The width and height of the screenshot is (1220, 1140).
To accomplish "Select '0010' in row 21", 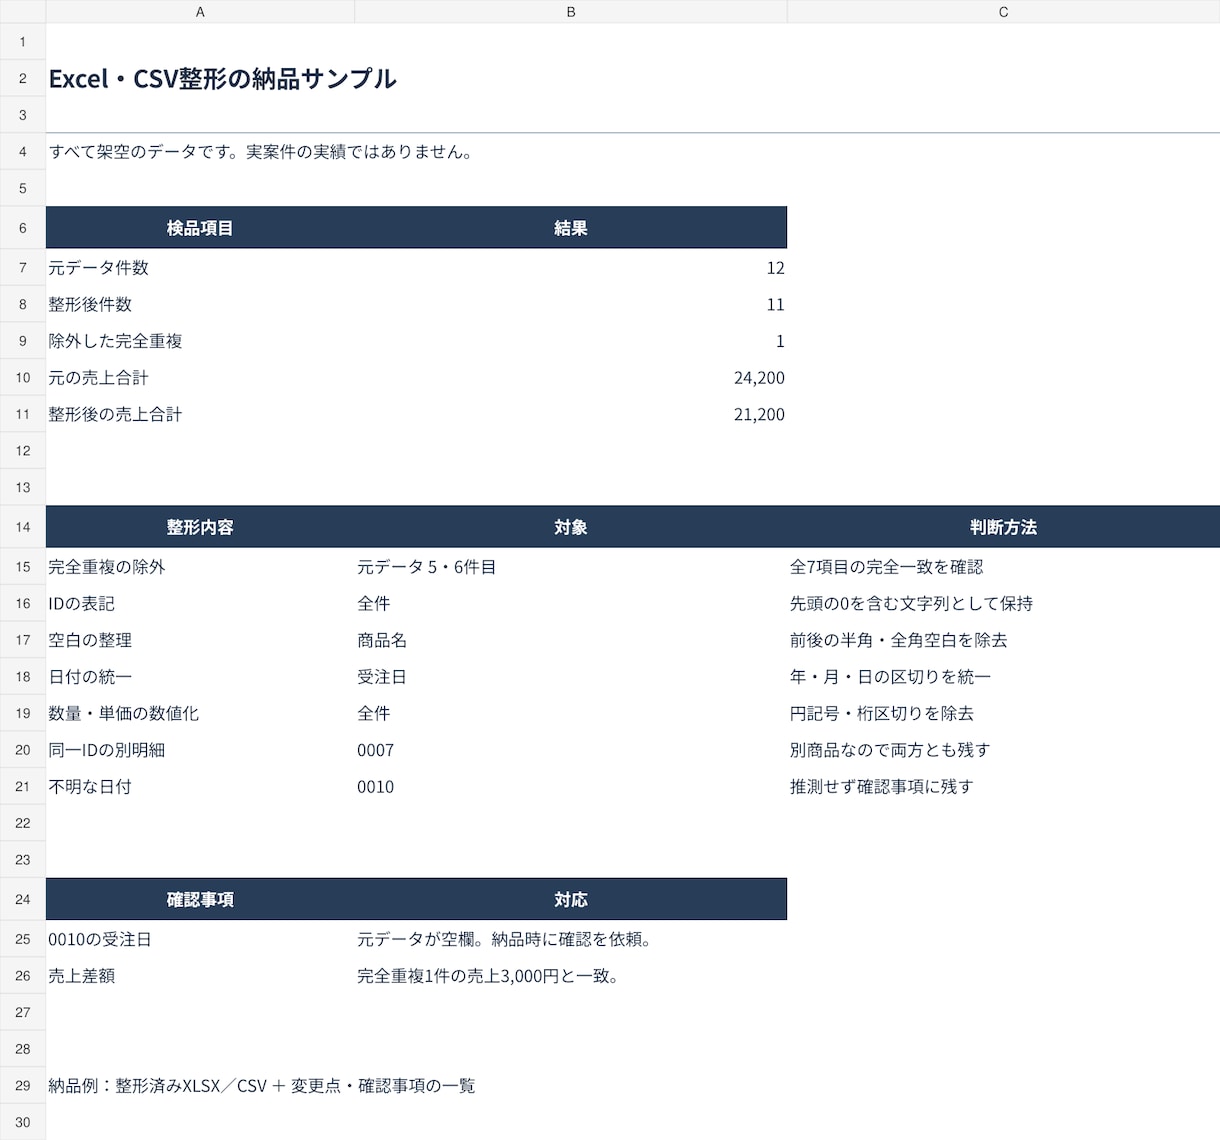I will 571,787.
